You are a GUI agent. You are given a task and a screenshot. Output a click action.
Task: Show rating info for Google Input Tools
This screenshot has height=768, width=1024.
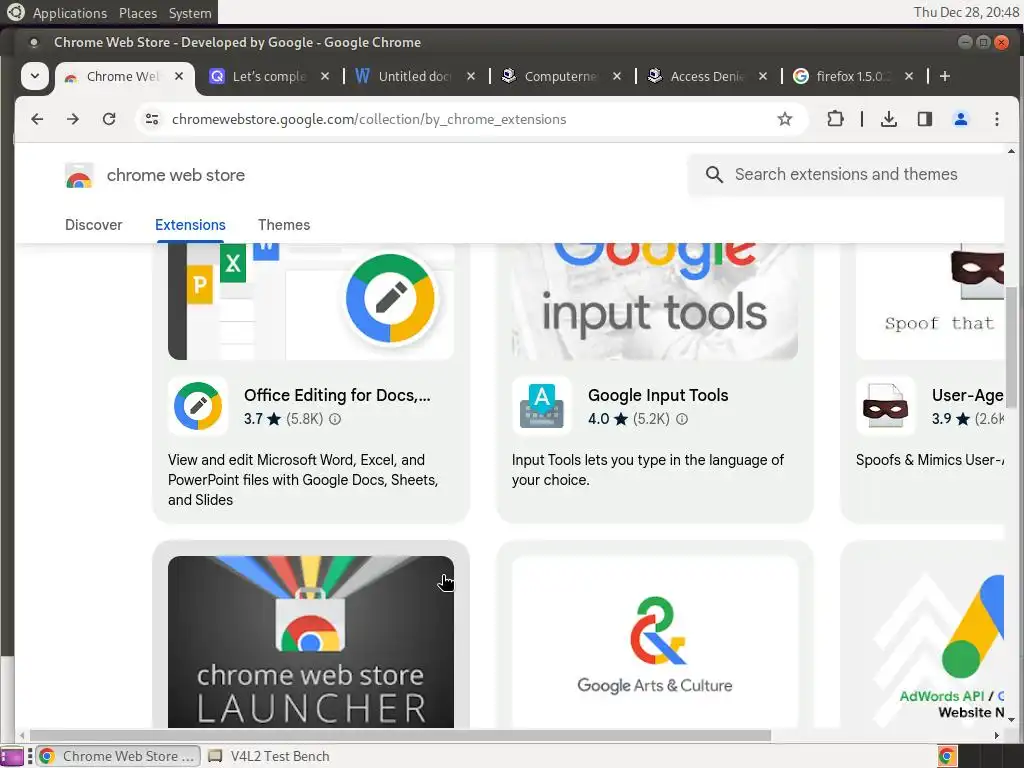tap(682, 419)
